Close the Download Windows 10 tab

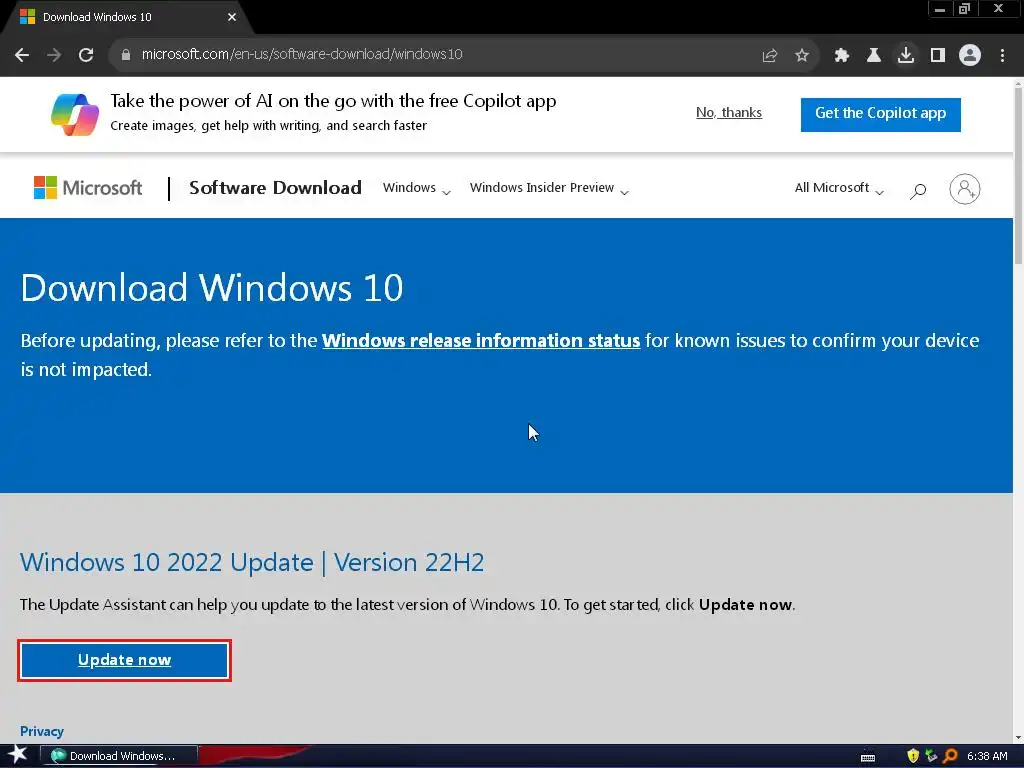[232, 17]
